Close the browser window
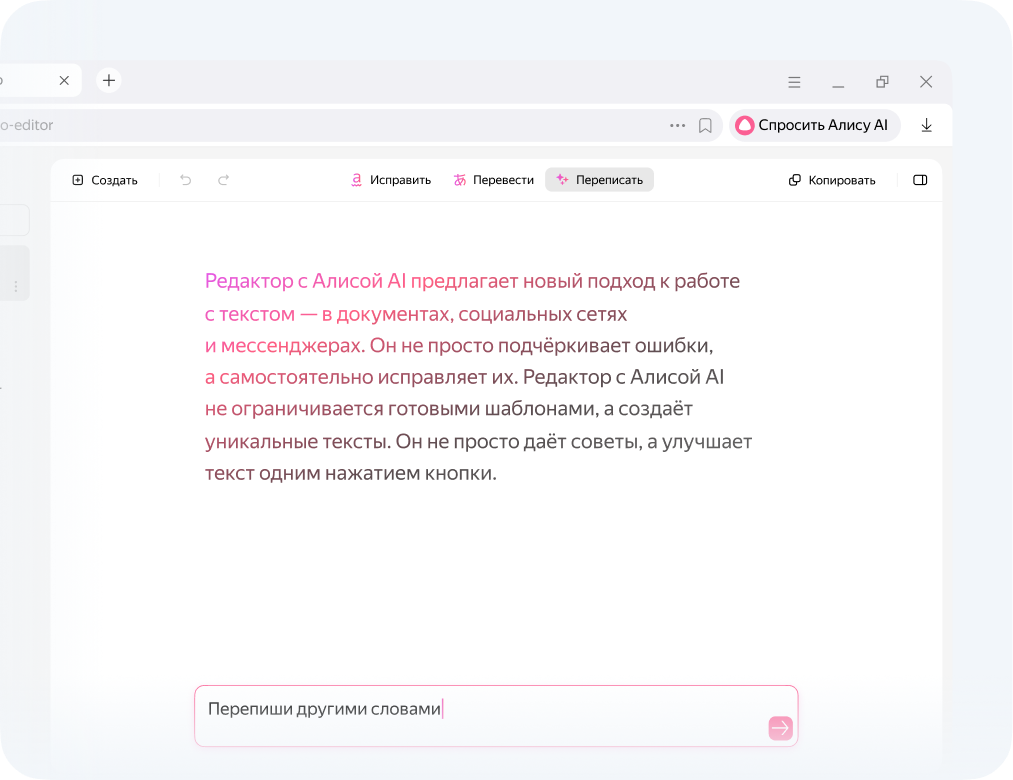1013x780 pixels. [926, 82]
